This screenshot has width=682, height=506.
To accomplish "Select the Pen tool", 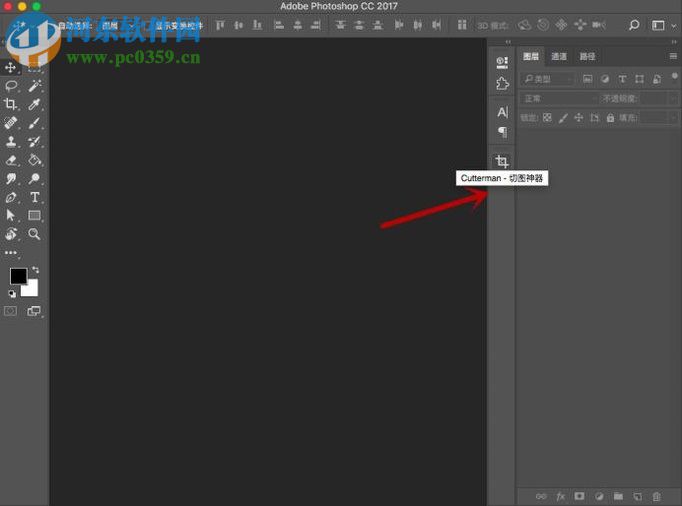I will pyautogui.click(x=11, y=198).
